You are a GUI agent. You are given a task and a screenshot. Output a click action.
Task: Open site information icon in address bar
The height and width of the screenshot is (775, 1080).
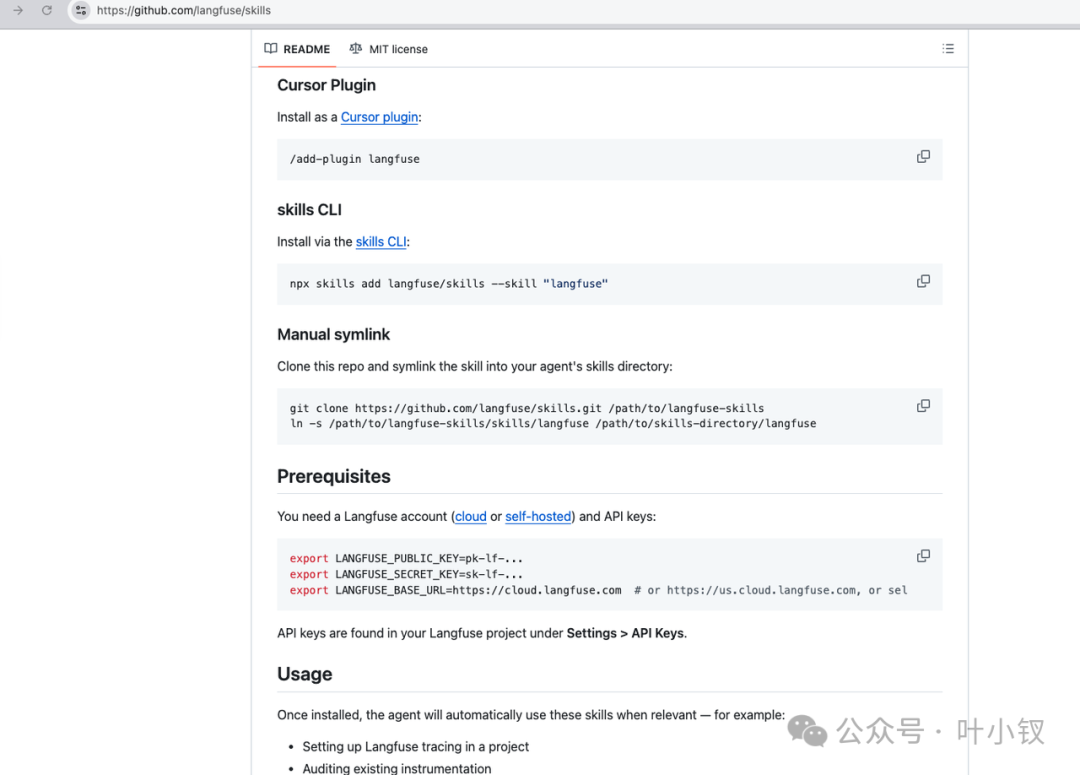pos(81,10)
